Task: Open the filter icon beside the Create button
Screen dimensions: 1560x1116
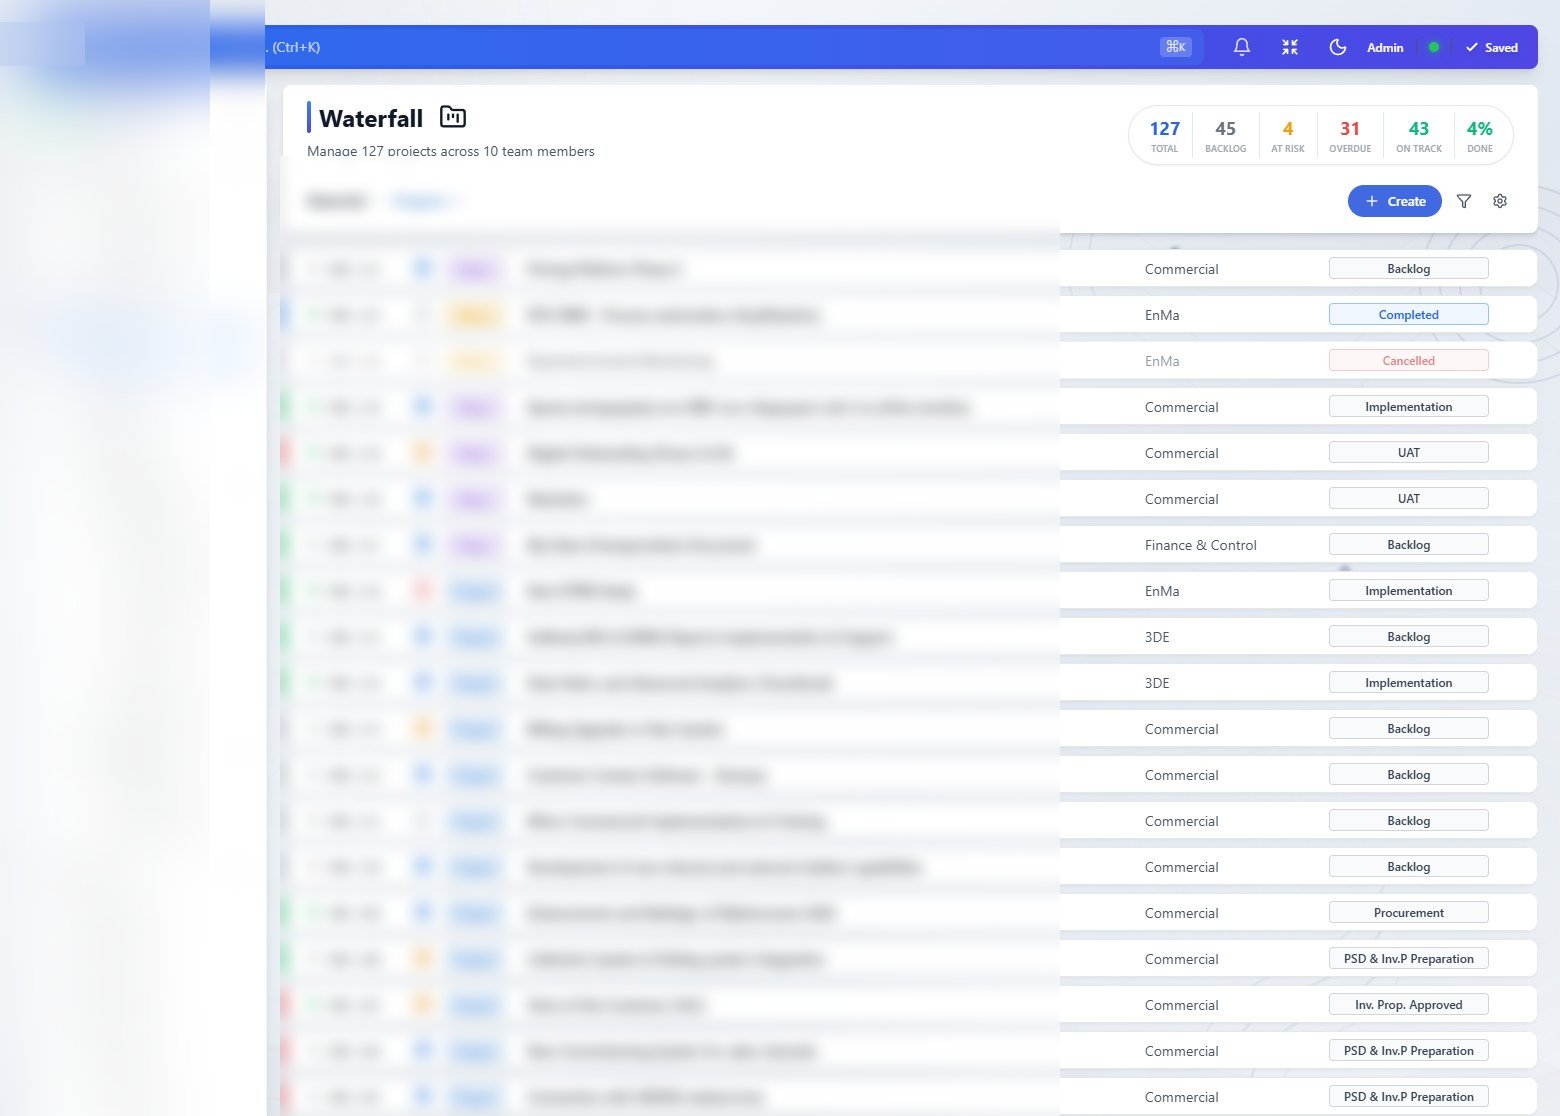Action: click(x=1463, y=201)
